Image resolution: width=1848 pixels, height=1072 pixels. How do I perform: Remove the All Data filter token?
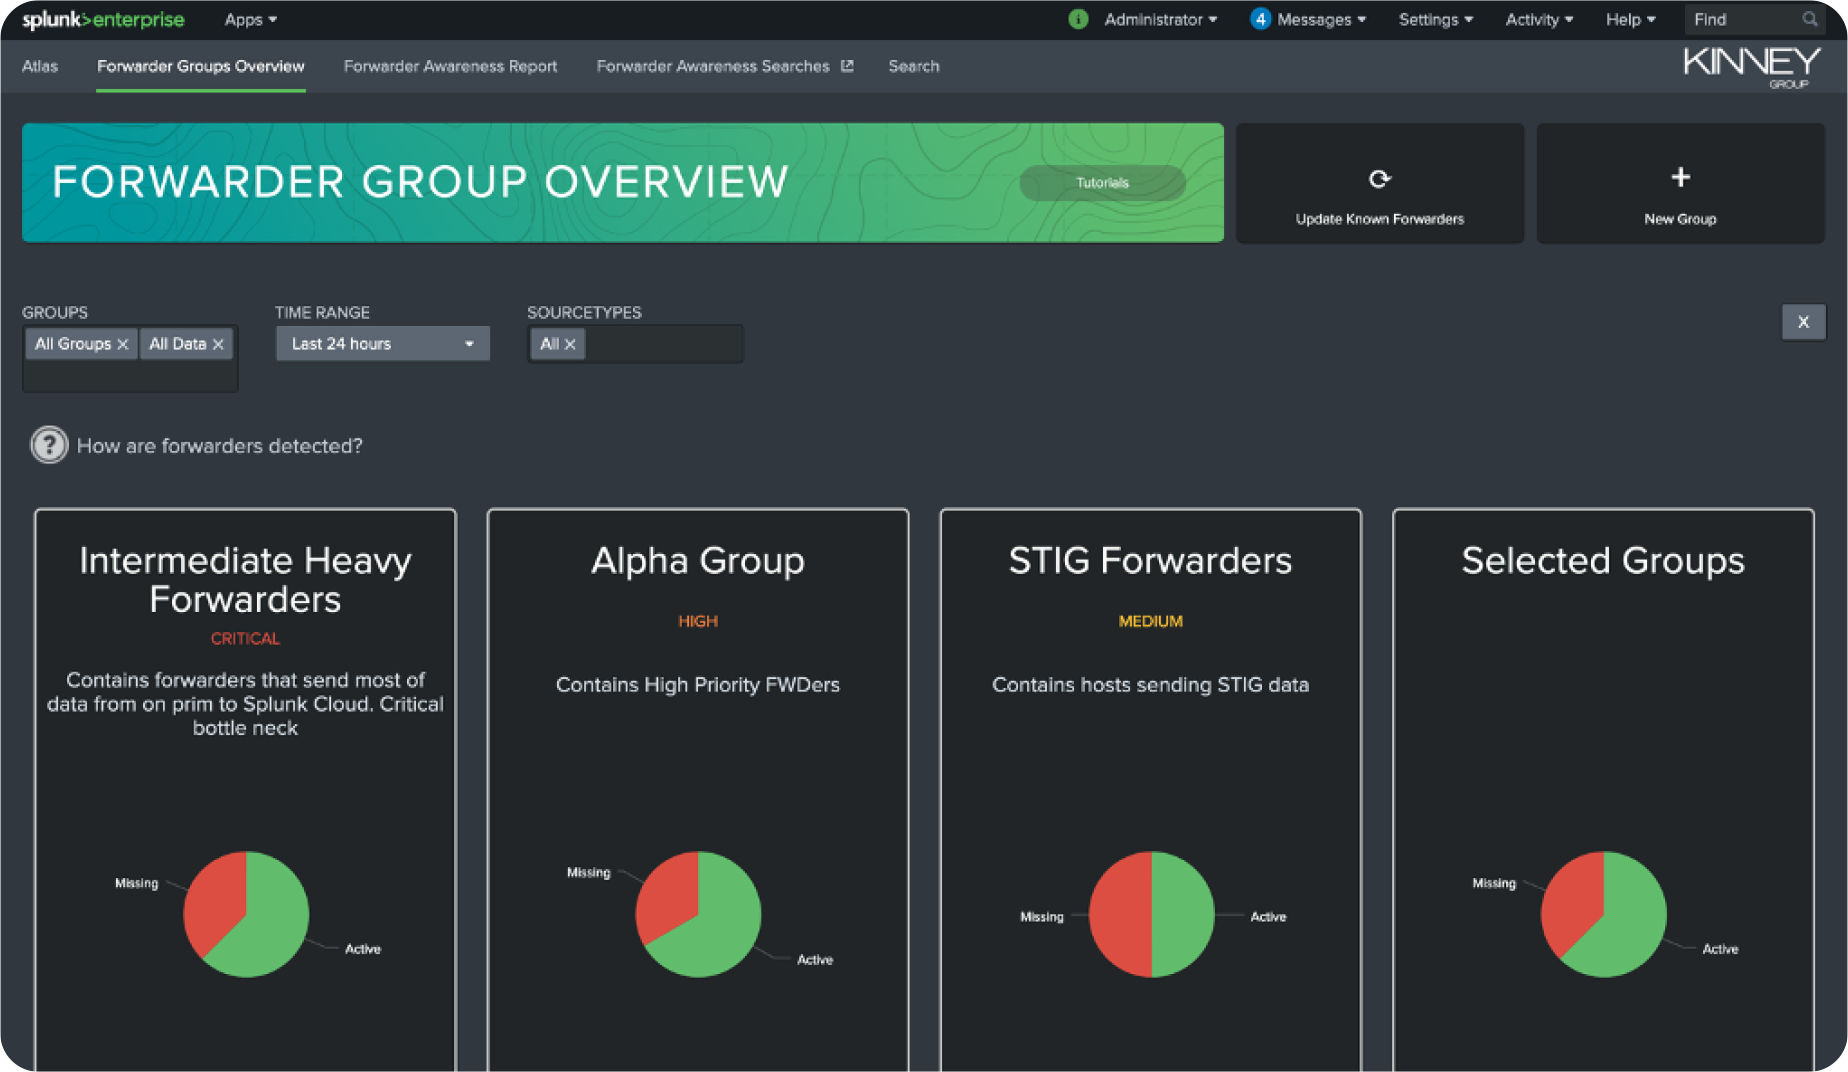[x=218, y=343]
